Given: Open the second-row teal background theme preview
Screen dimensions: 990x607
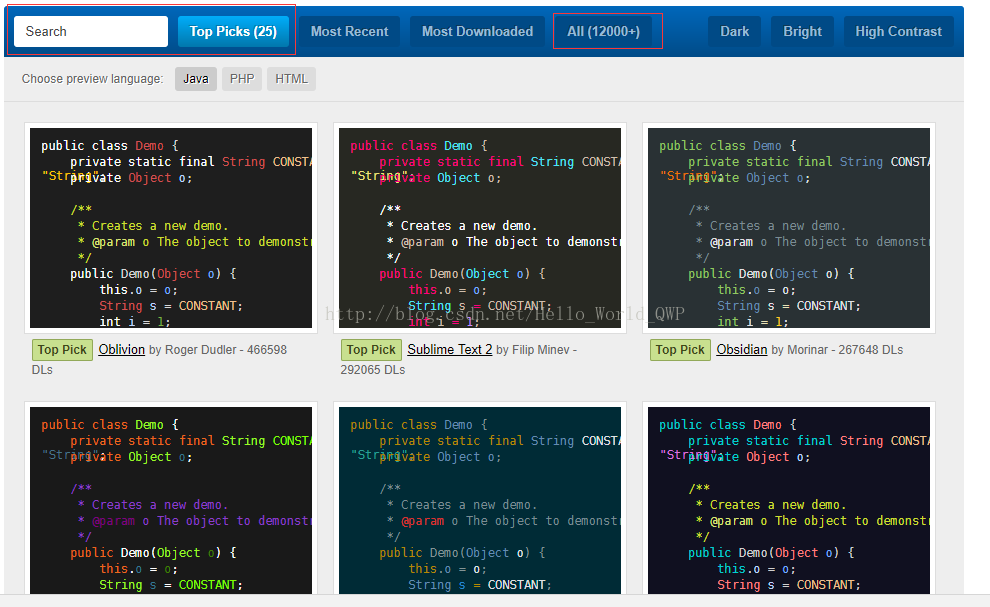Looking at the screenshot, I should pos(480,499).
